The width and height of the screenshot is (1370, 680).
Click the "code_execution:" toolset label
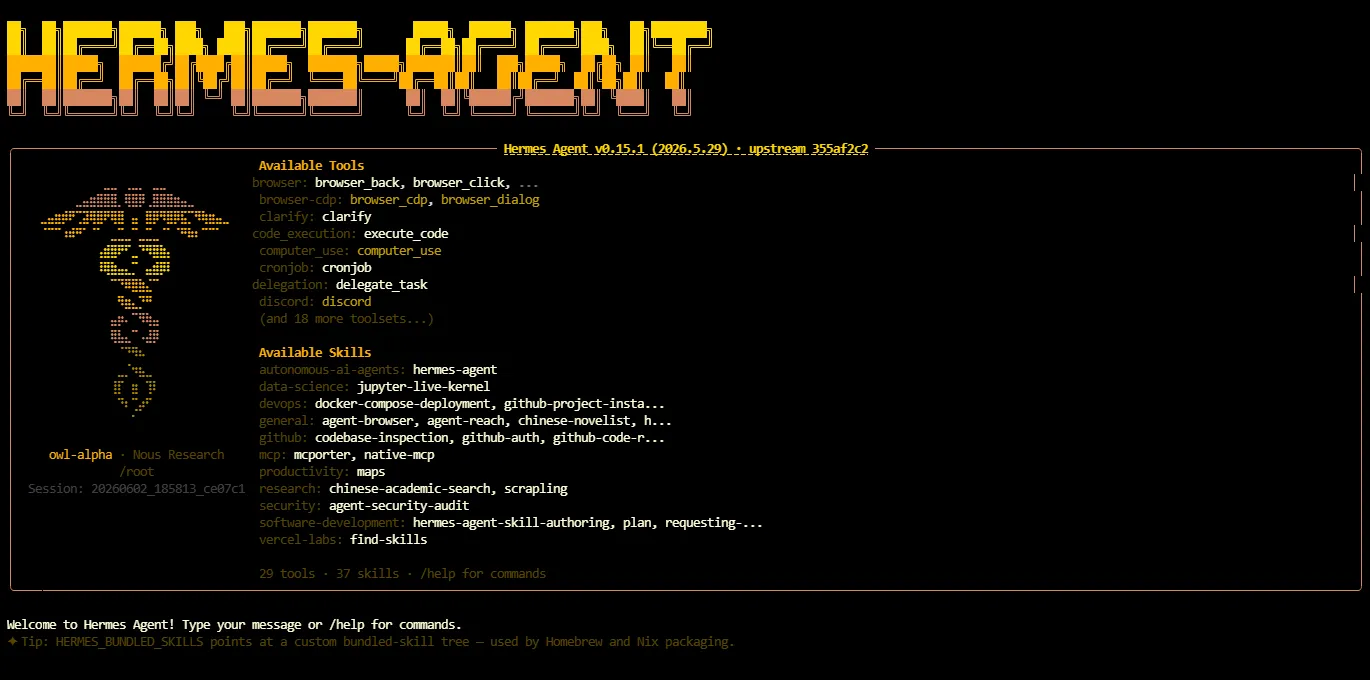304,234
